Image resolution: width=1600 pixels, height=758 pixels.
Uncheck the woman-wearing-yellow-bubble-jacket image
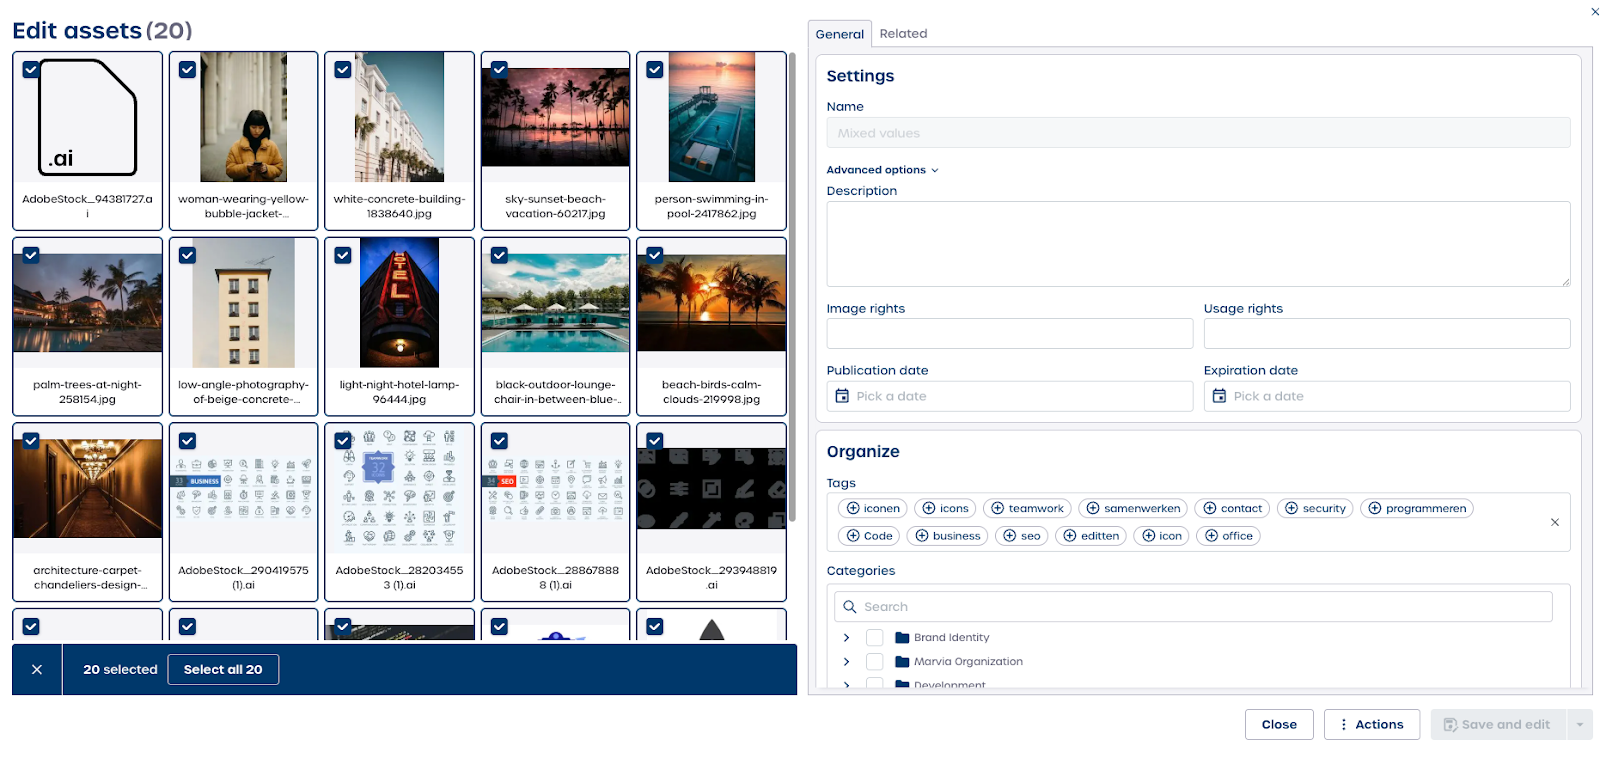pyautogui.click(x=187, y=70)
